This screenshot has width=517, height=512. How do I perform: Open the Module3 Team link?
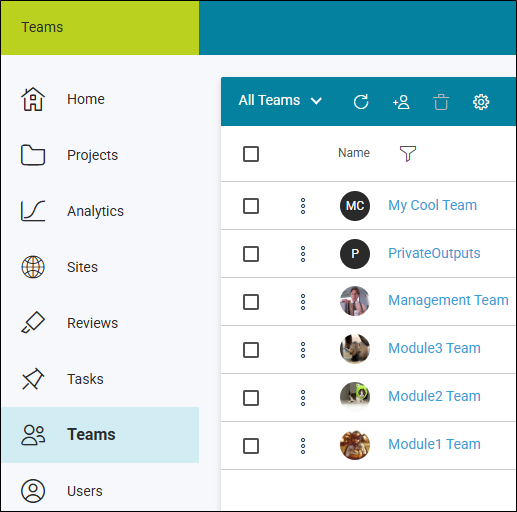point(434,348)
